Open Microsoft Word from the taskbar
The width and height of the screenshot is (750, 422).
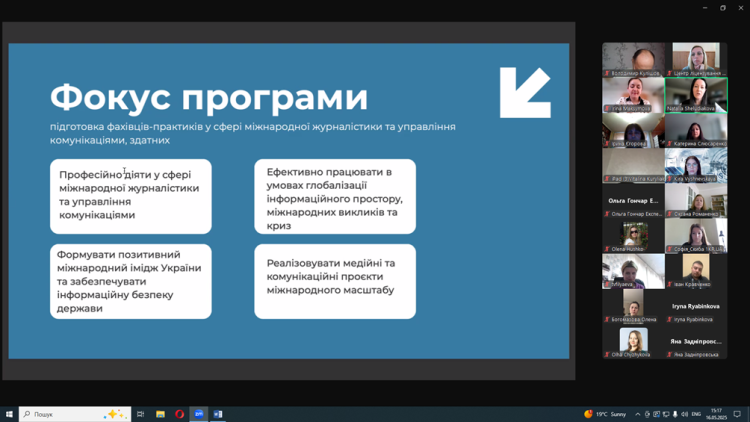pos(218,414)
